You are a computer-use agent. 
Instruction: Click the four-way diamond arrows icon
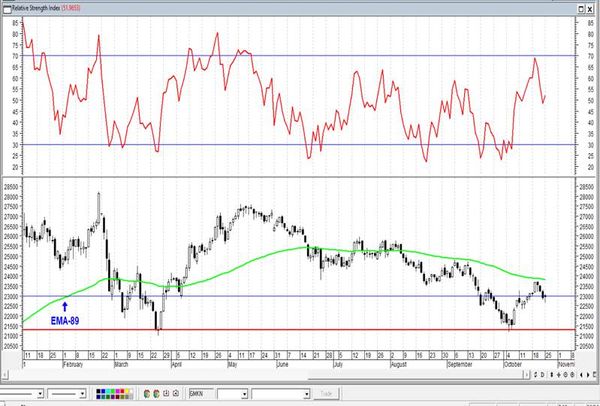coord(559,375)
